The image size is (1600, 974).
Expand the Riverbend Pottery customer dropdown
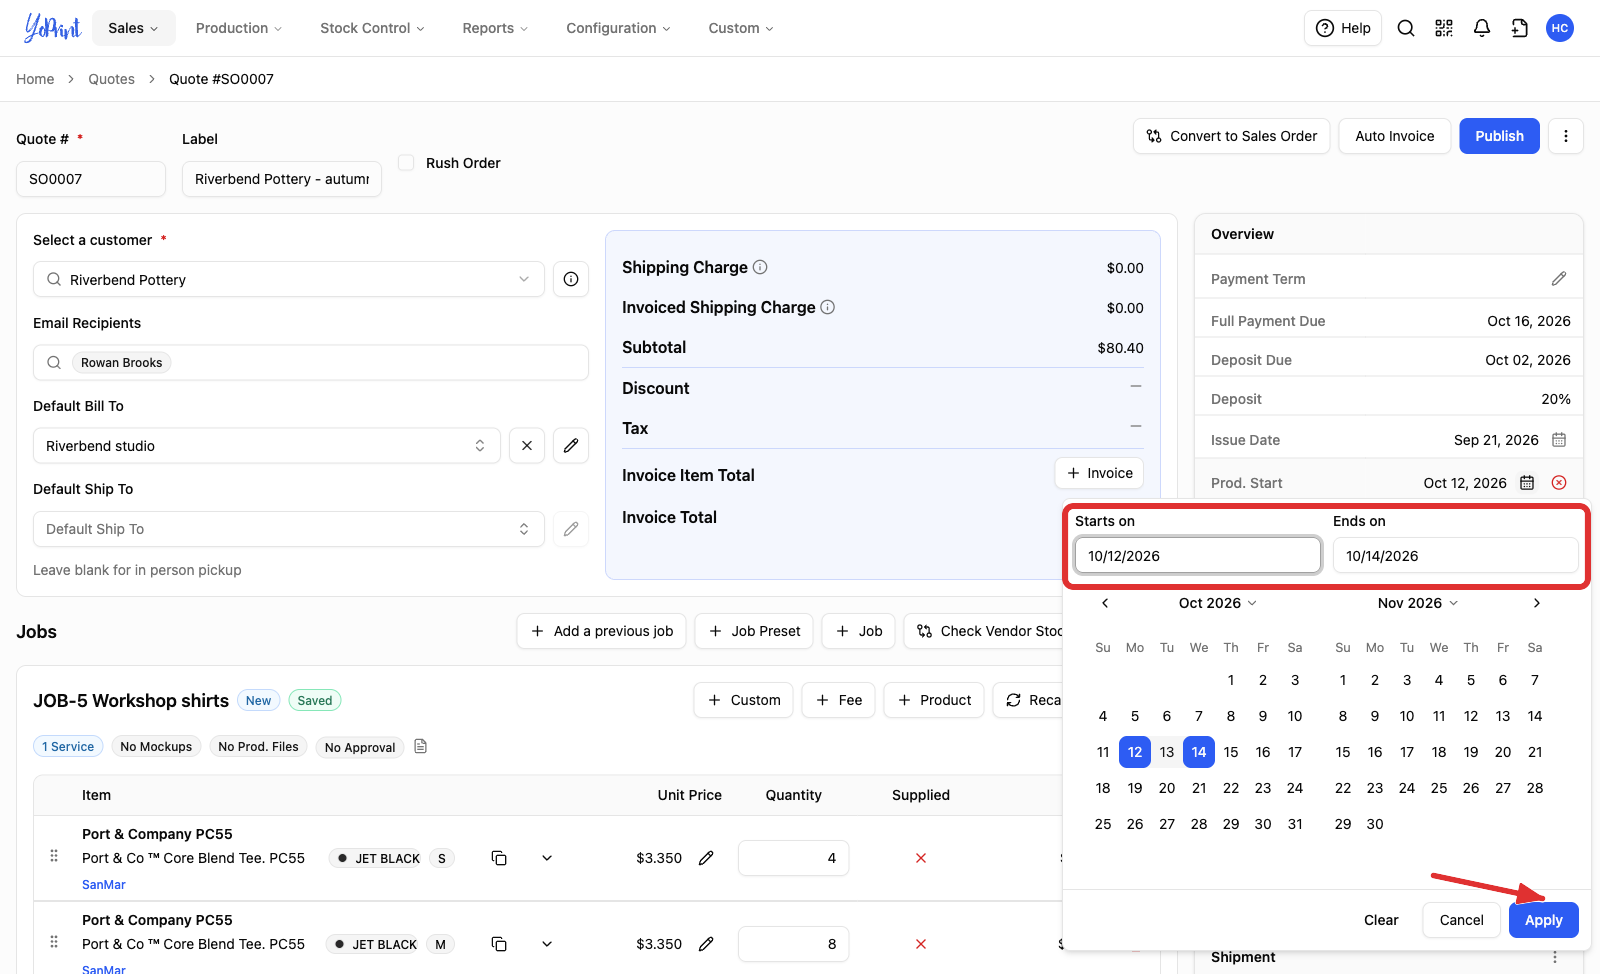point(524,279)
